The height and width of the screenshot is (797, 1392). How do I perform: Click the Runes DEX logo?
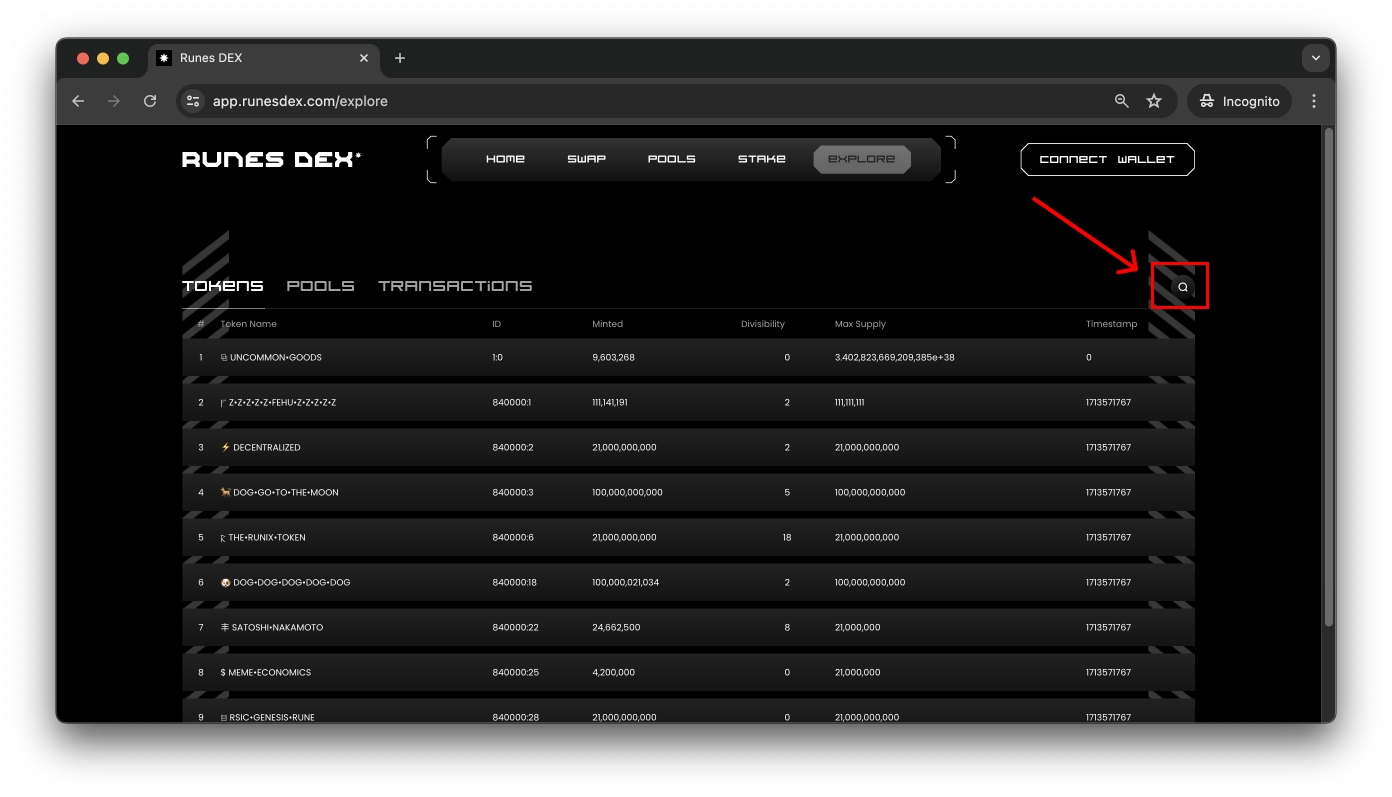(271, 160)
